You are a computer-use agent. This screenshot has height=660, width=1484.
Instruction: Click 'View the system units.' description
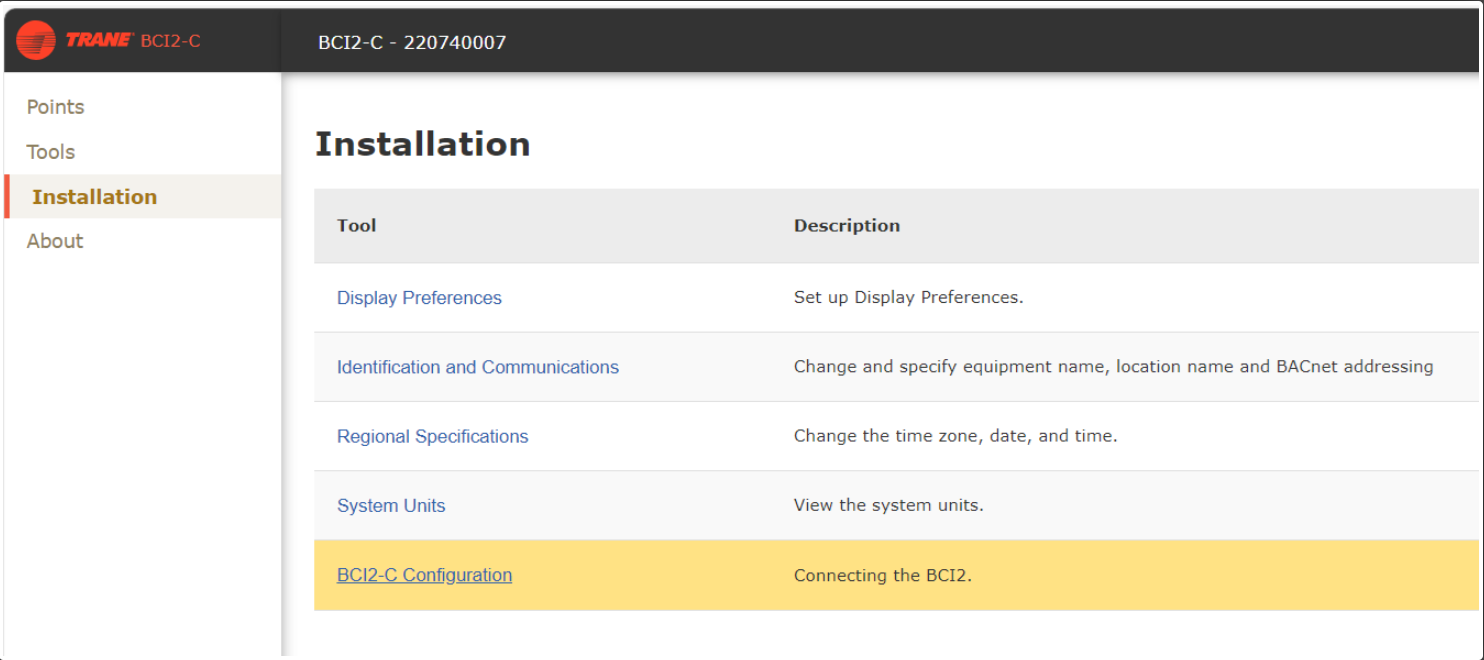(x=889, y=505)
